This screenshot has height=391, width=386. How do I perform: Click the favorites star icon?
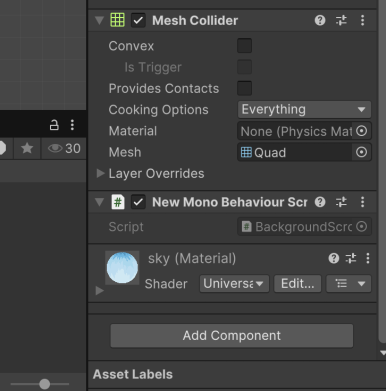coord(27,148)
